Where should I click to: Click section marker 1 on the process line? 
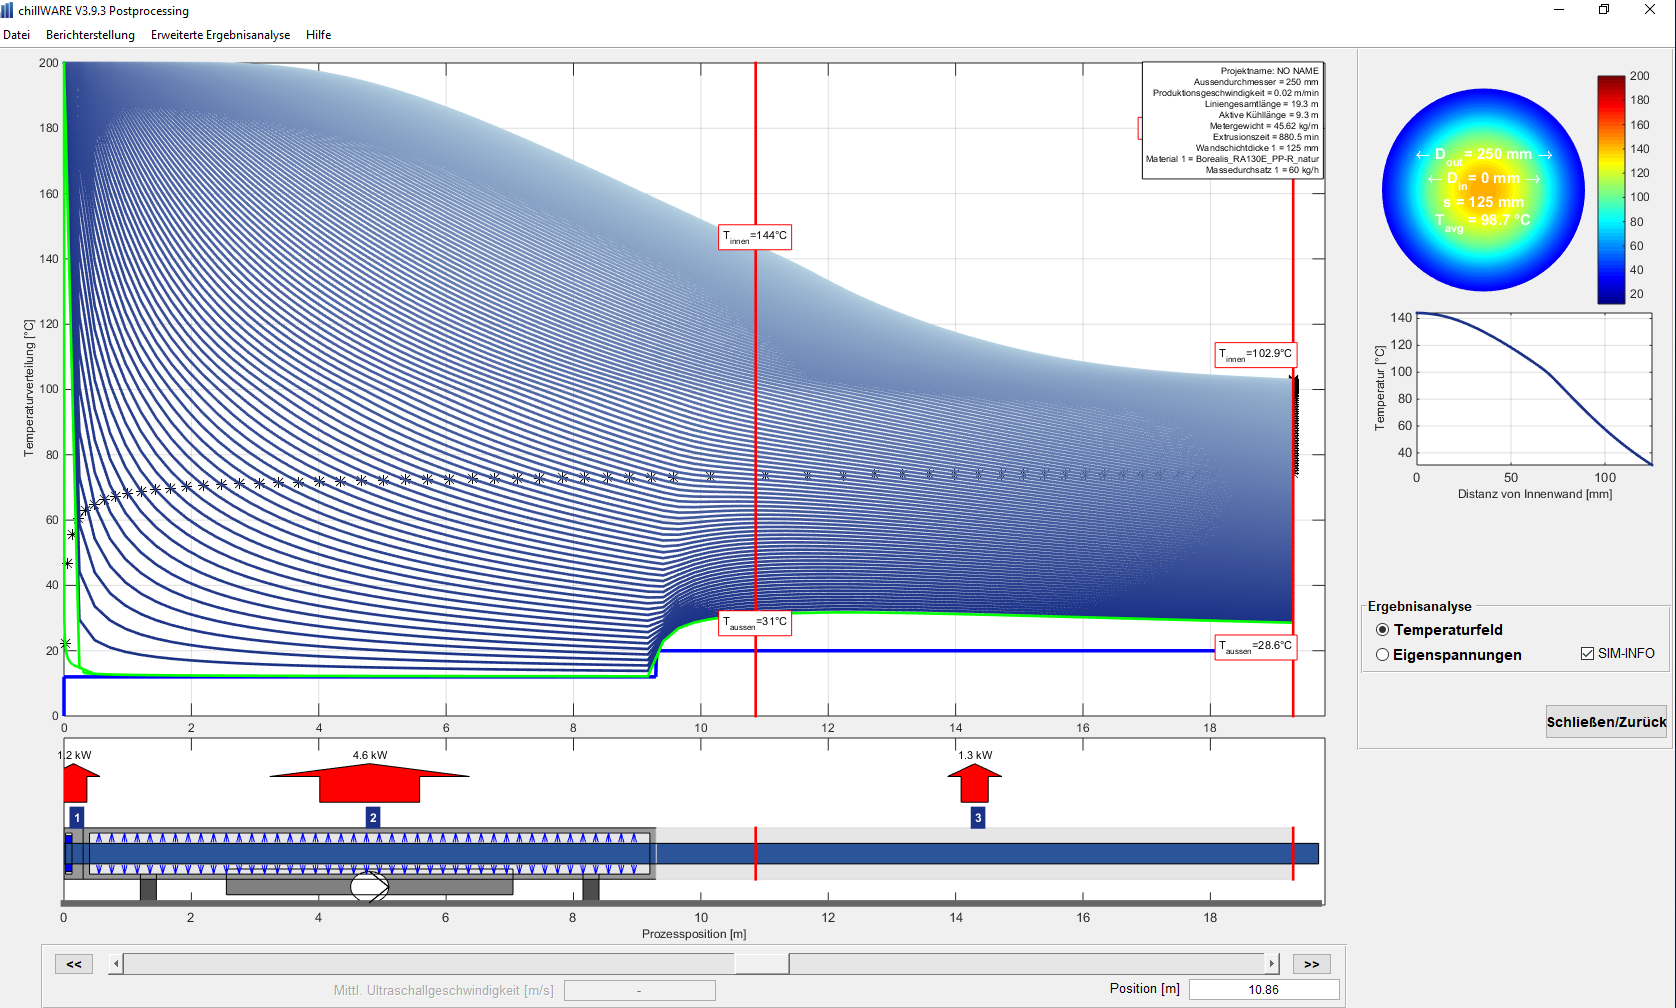(x=77, y=818)
